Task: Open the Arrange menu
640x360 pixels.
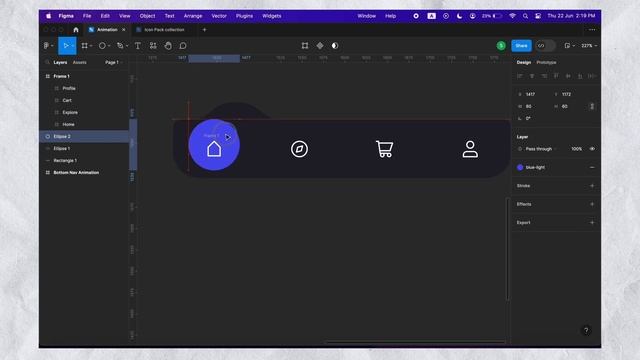Action: point(193,16)
